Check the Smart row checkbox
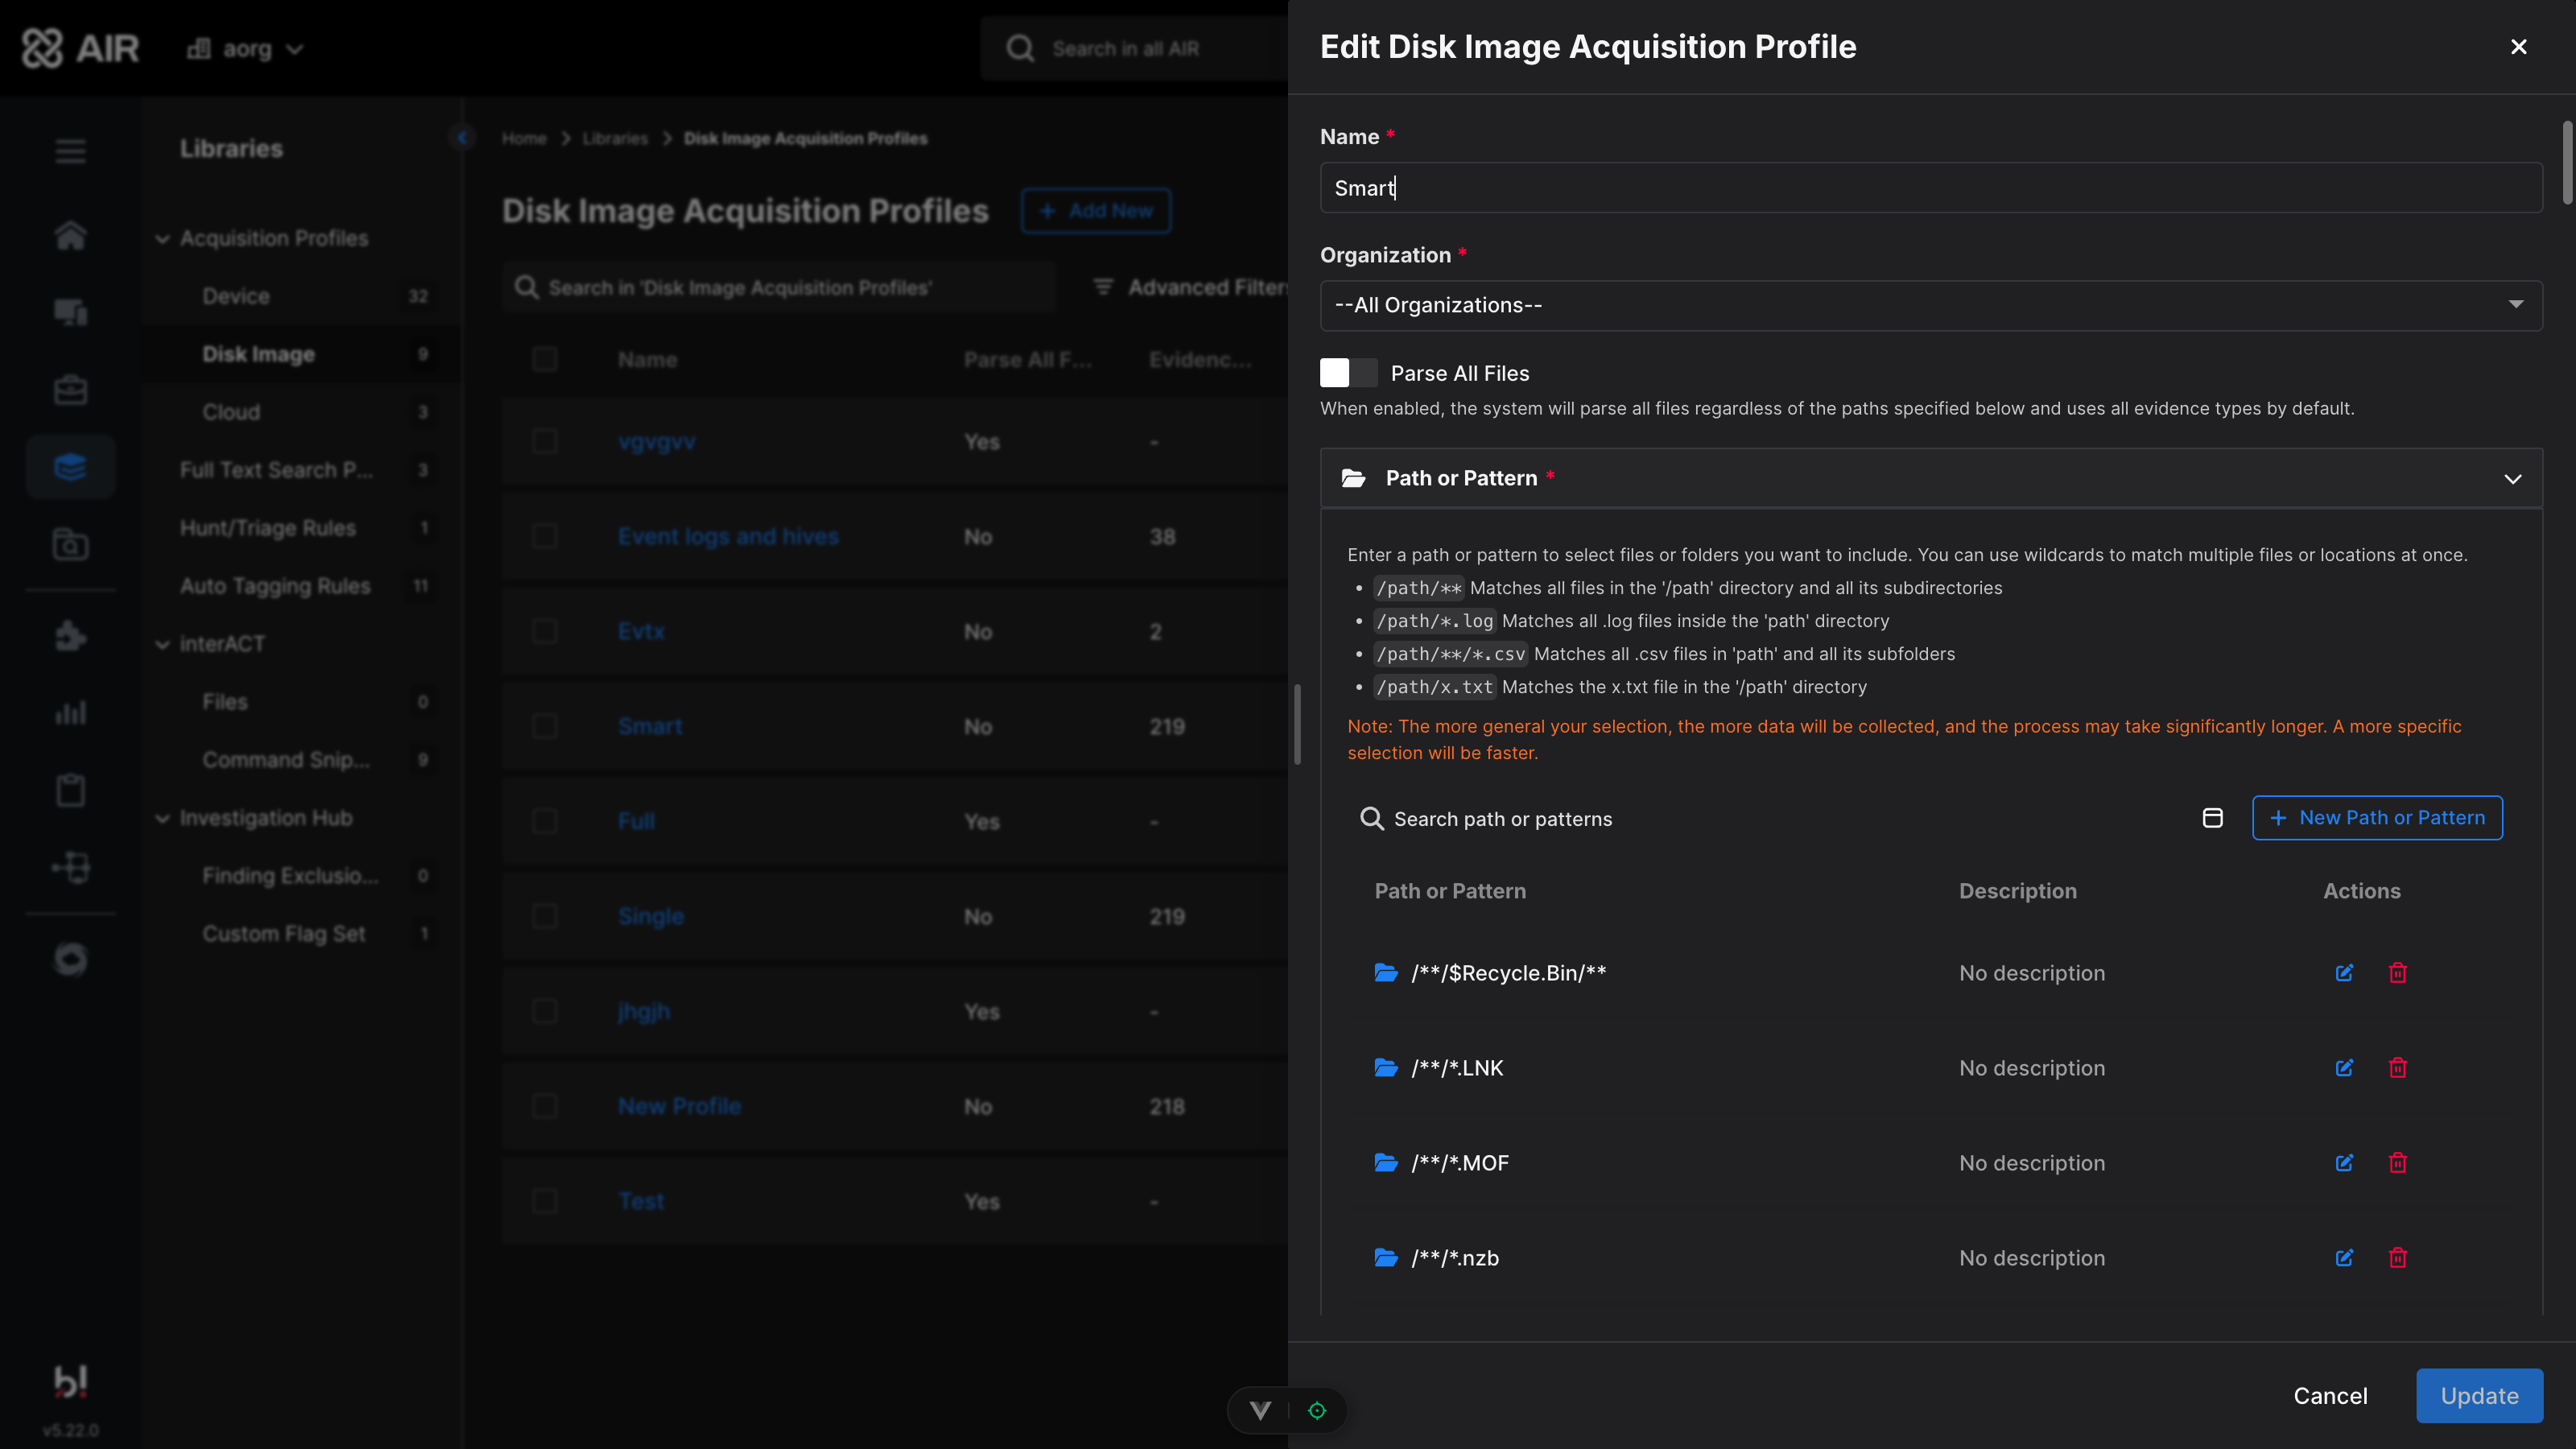This screenshot has width=2576, height=1449. tap(544, 726)
